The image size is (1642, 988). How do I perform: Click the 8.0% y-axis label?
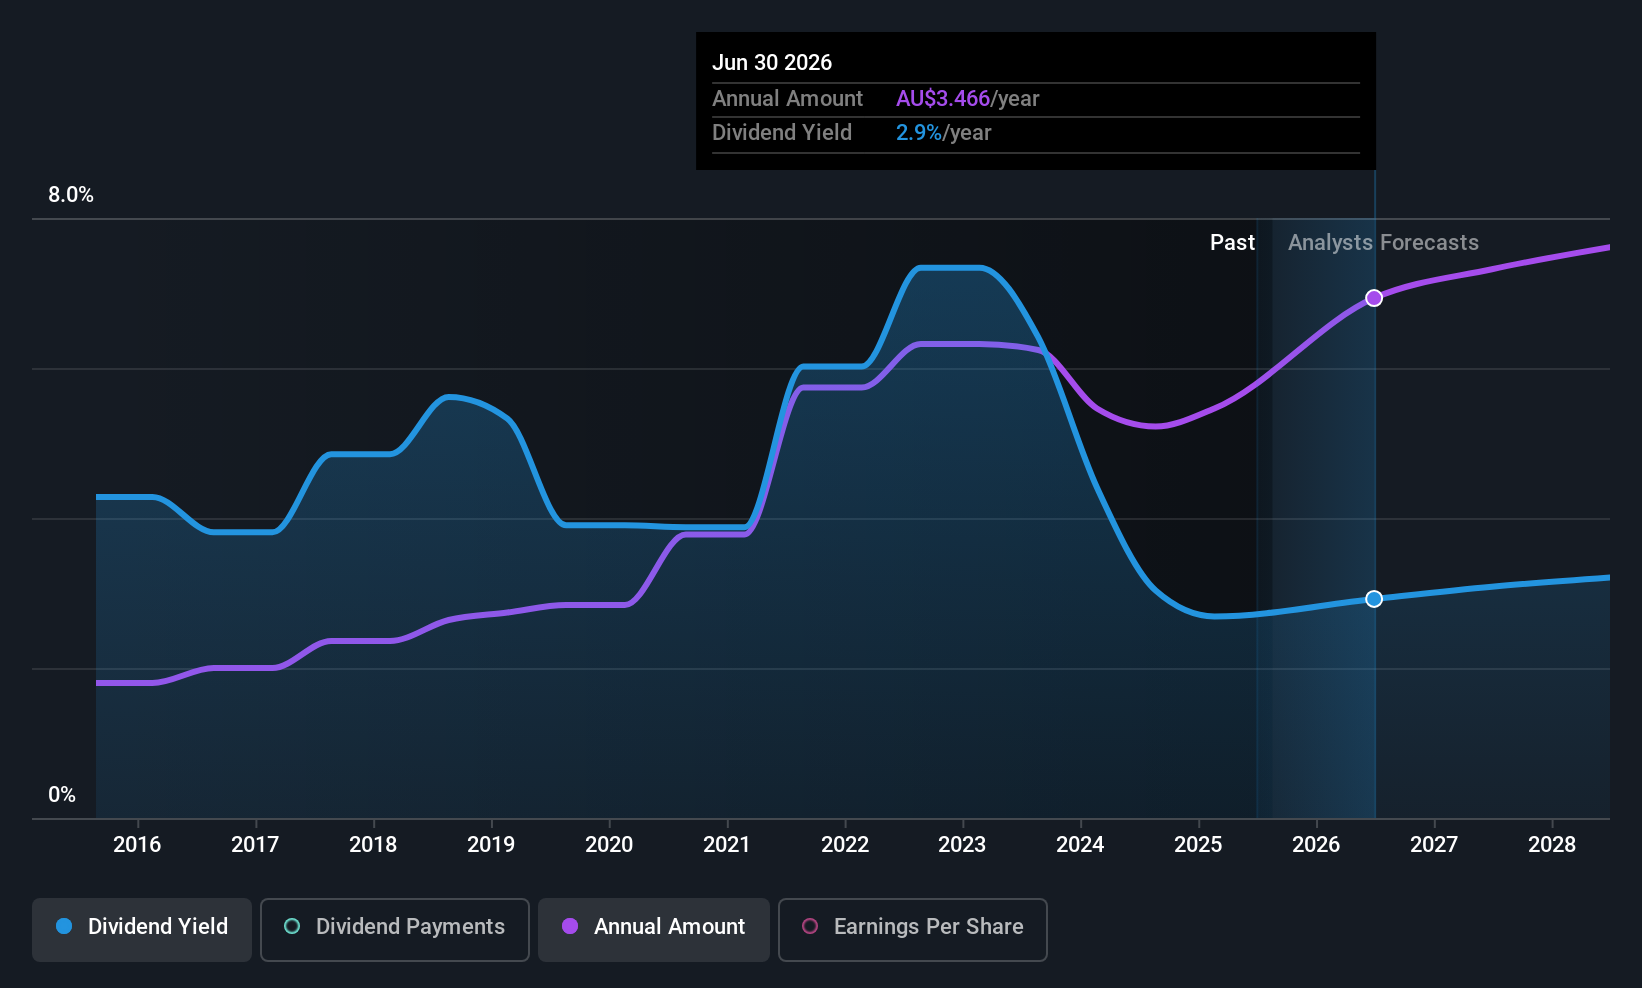[x=71, y=195]
